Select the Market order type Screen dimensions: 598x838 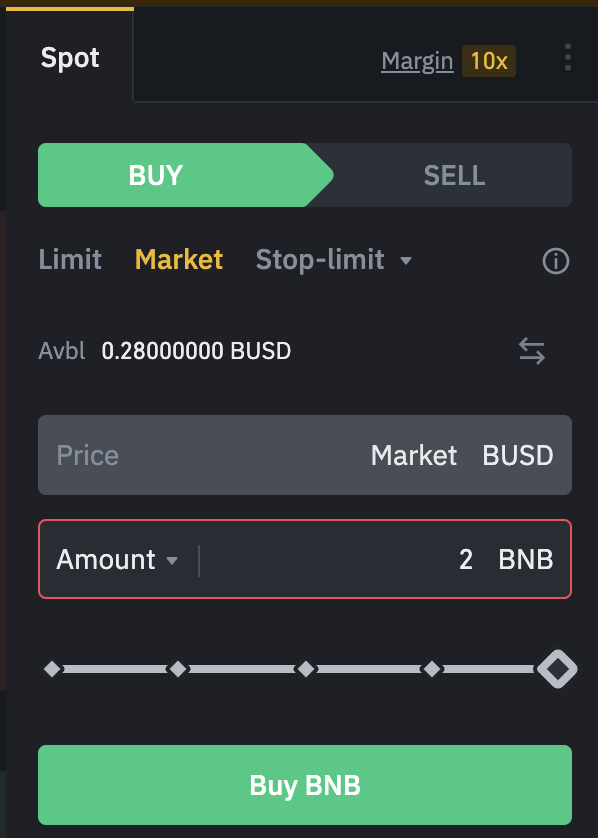(179, 260)
